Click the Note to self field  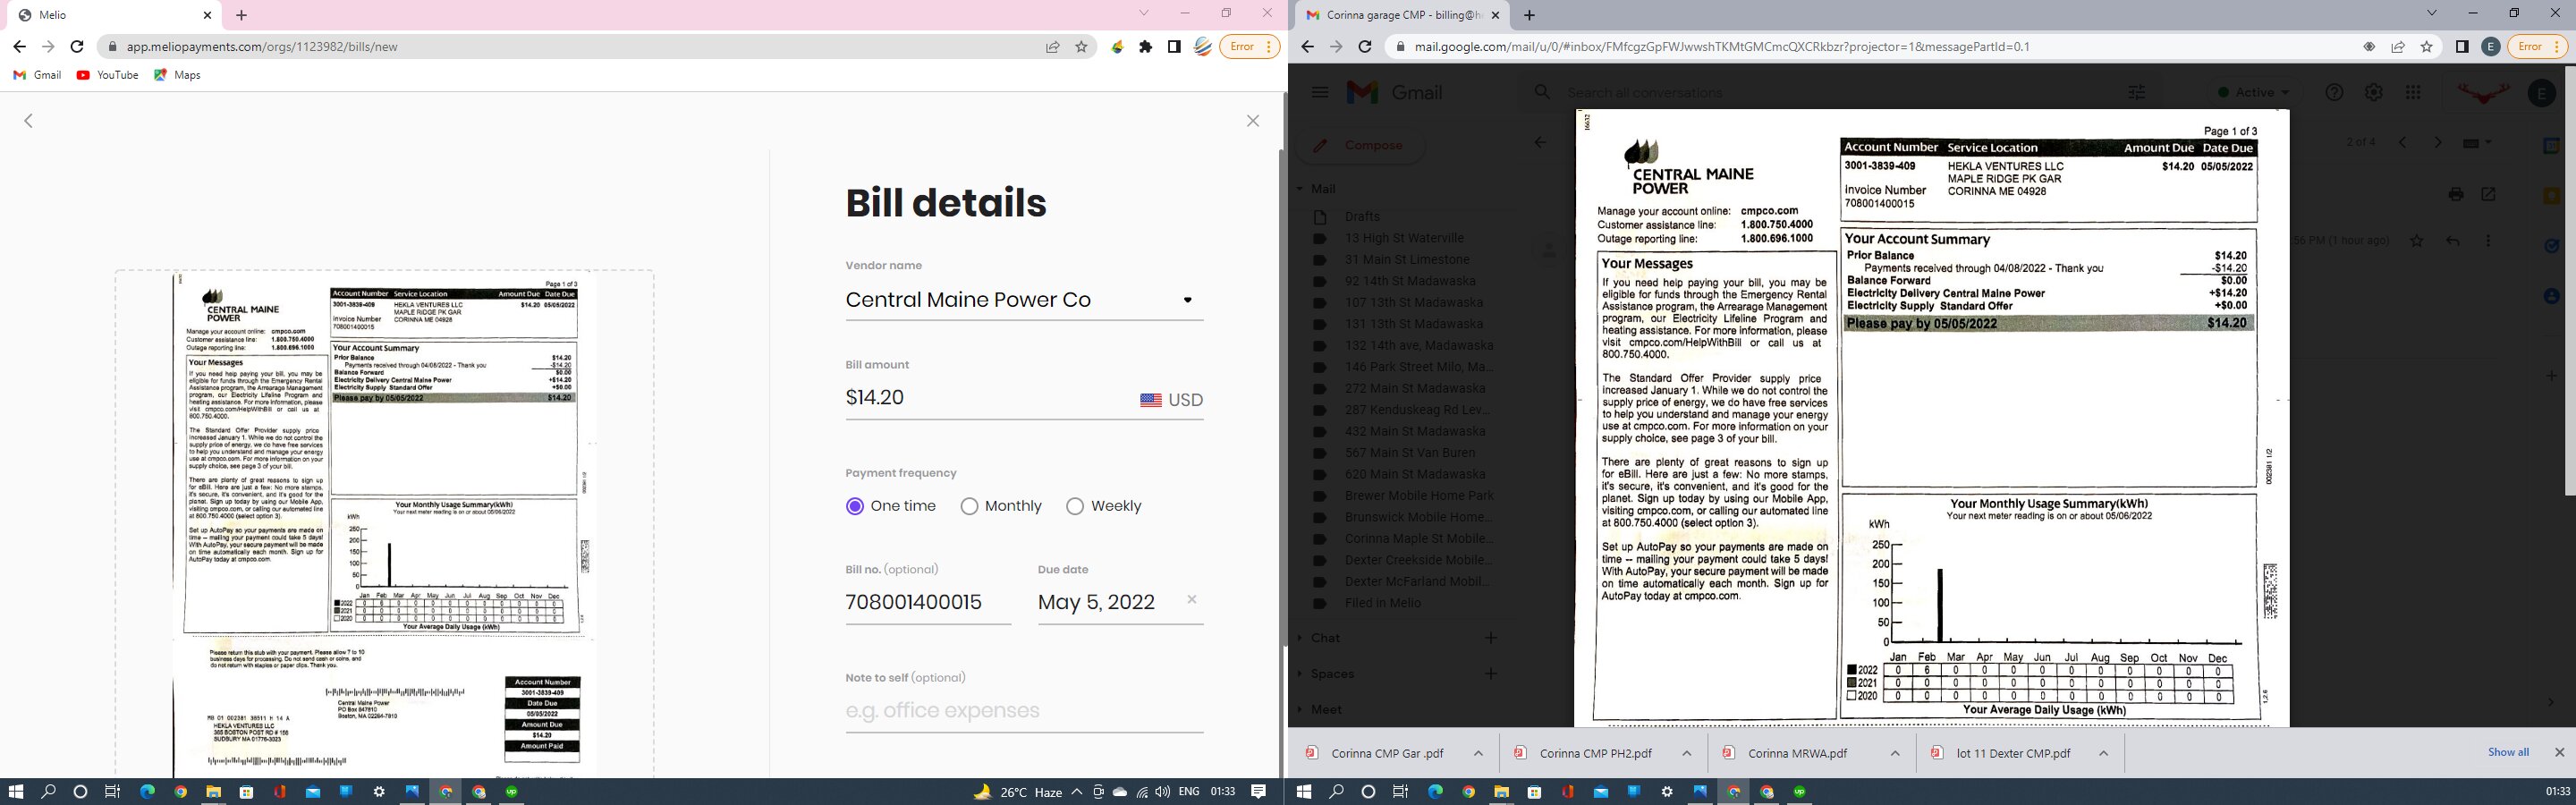pyautogui.click(x=1023, y=711)
